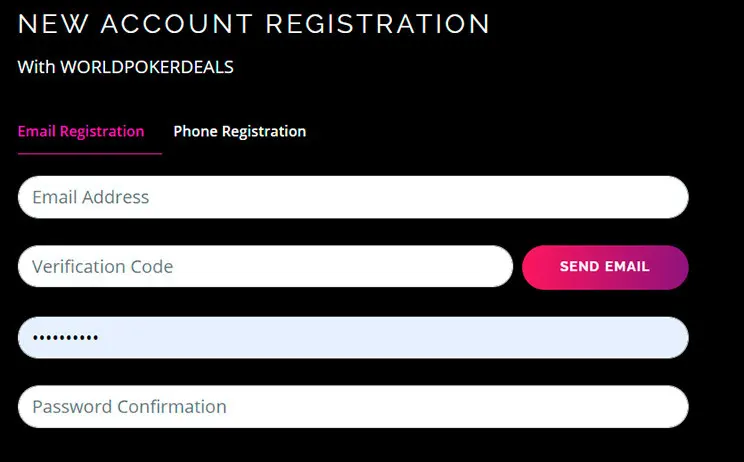Focus the Verification Code field
The image size is (744, 462).
coord(265,267)
